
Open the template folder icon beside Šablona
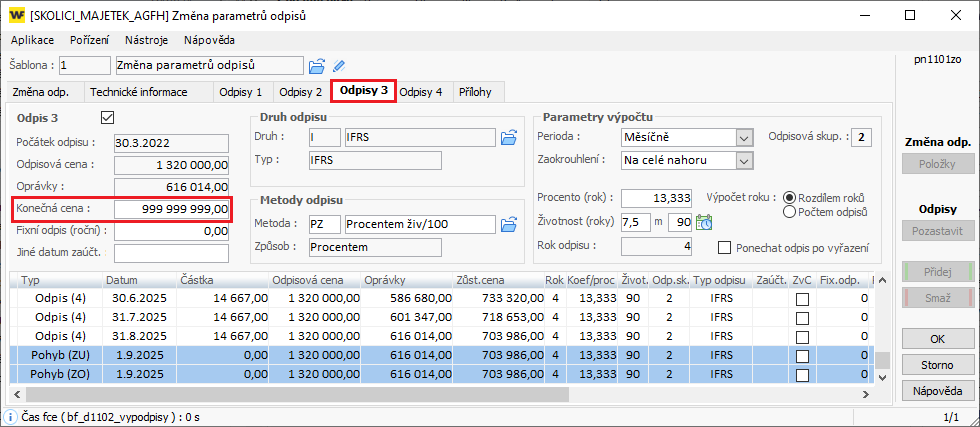(x=317, y=66)
